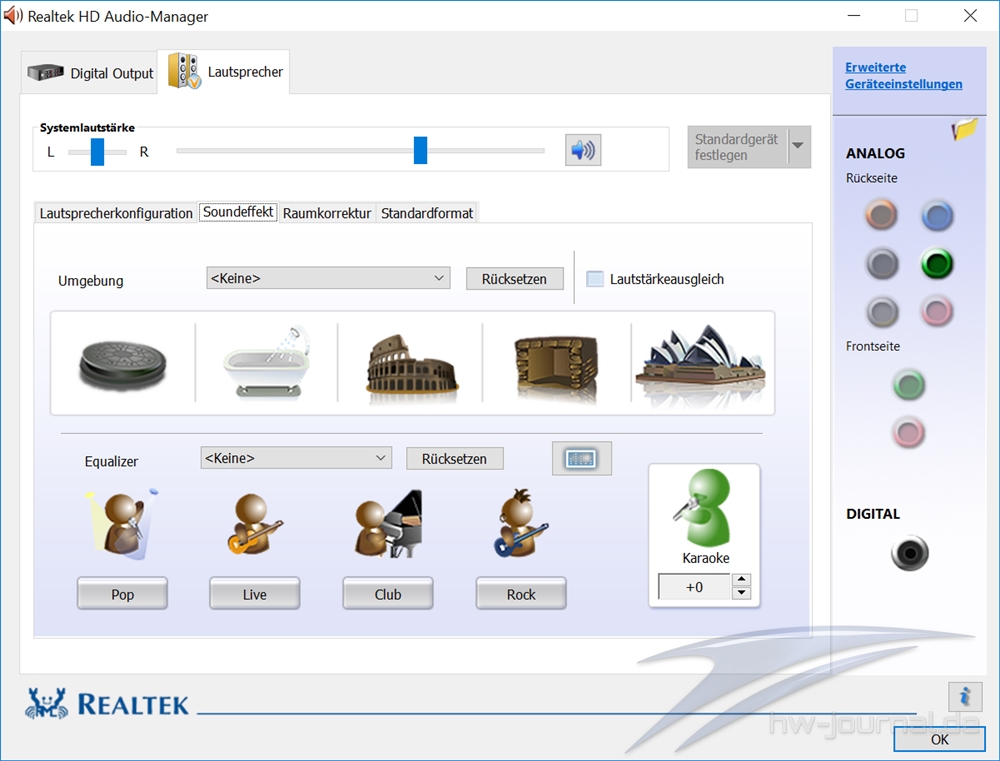This screenshot has height=761, width=1000.
Task: Mute the system volume speaker icon
Action: coord(583,151)
